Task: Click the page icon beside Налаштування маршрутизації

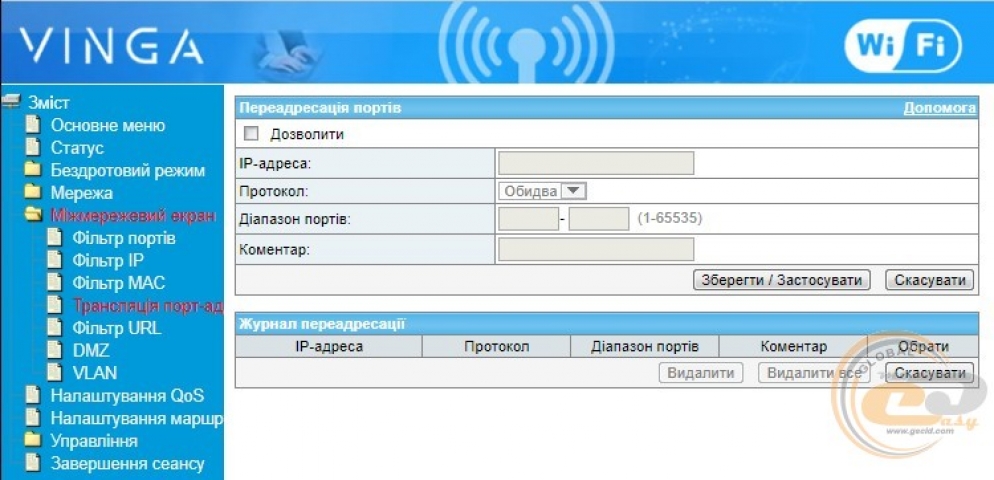Action: click(32, 418)
